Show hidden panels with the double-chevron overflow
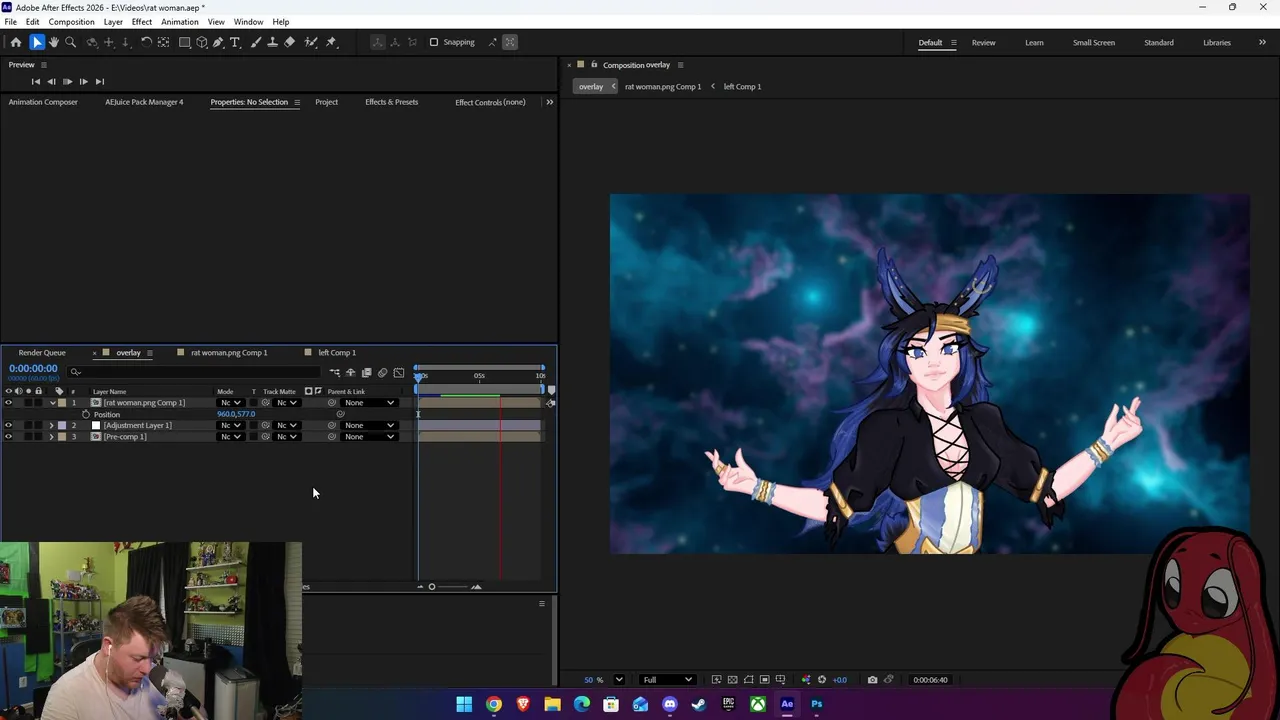 click(x=549, y=102)
